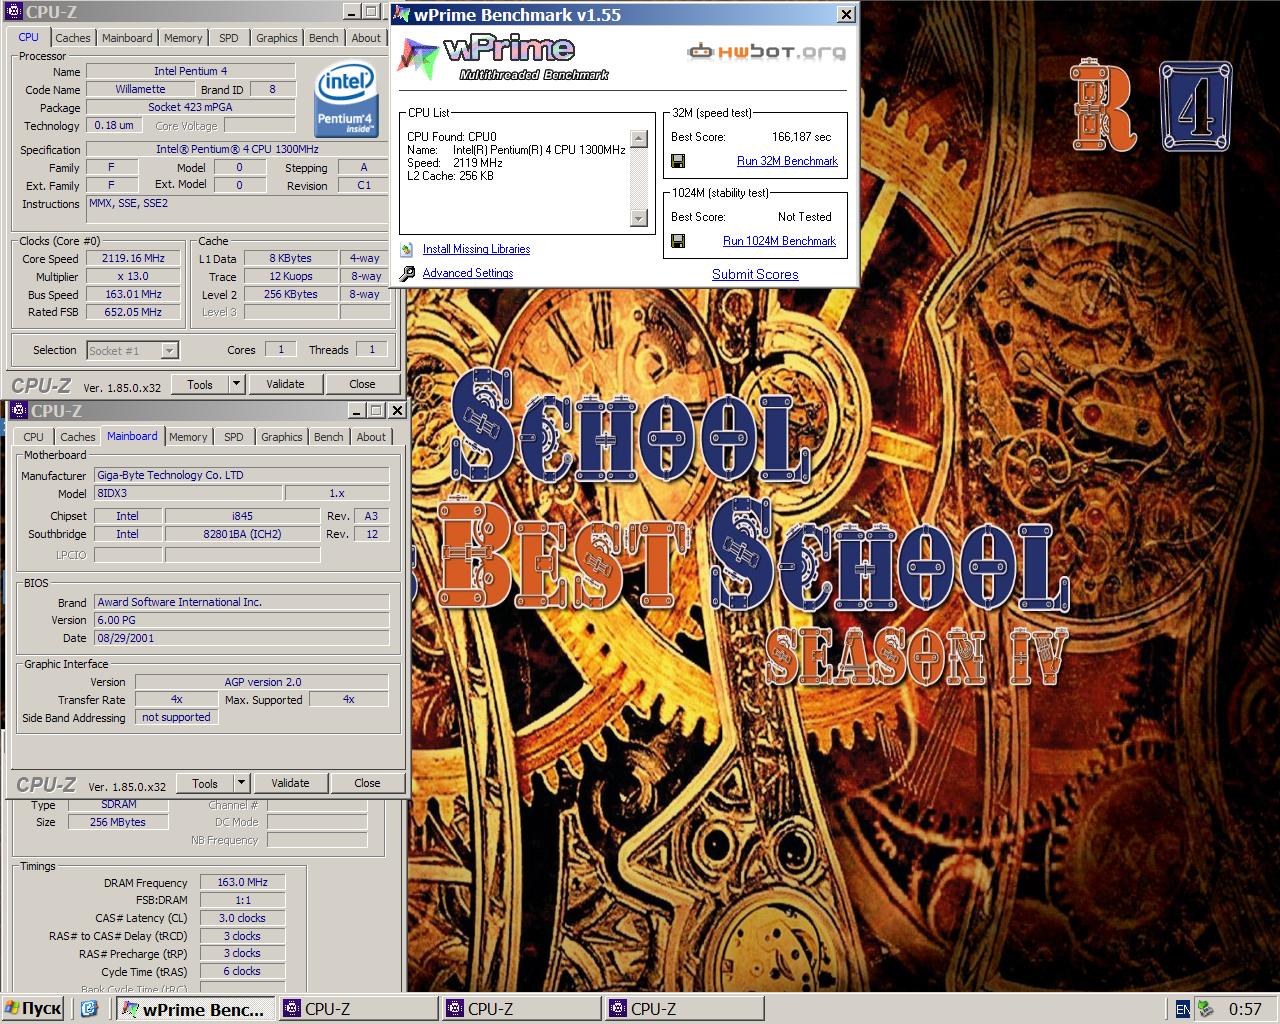
Task: Expand the Socket #1 selection combo box
Action: 169,350
